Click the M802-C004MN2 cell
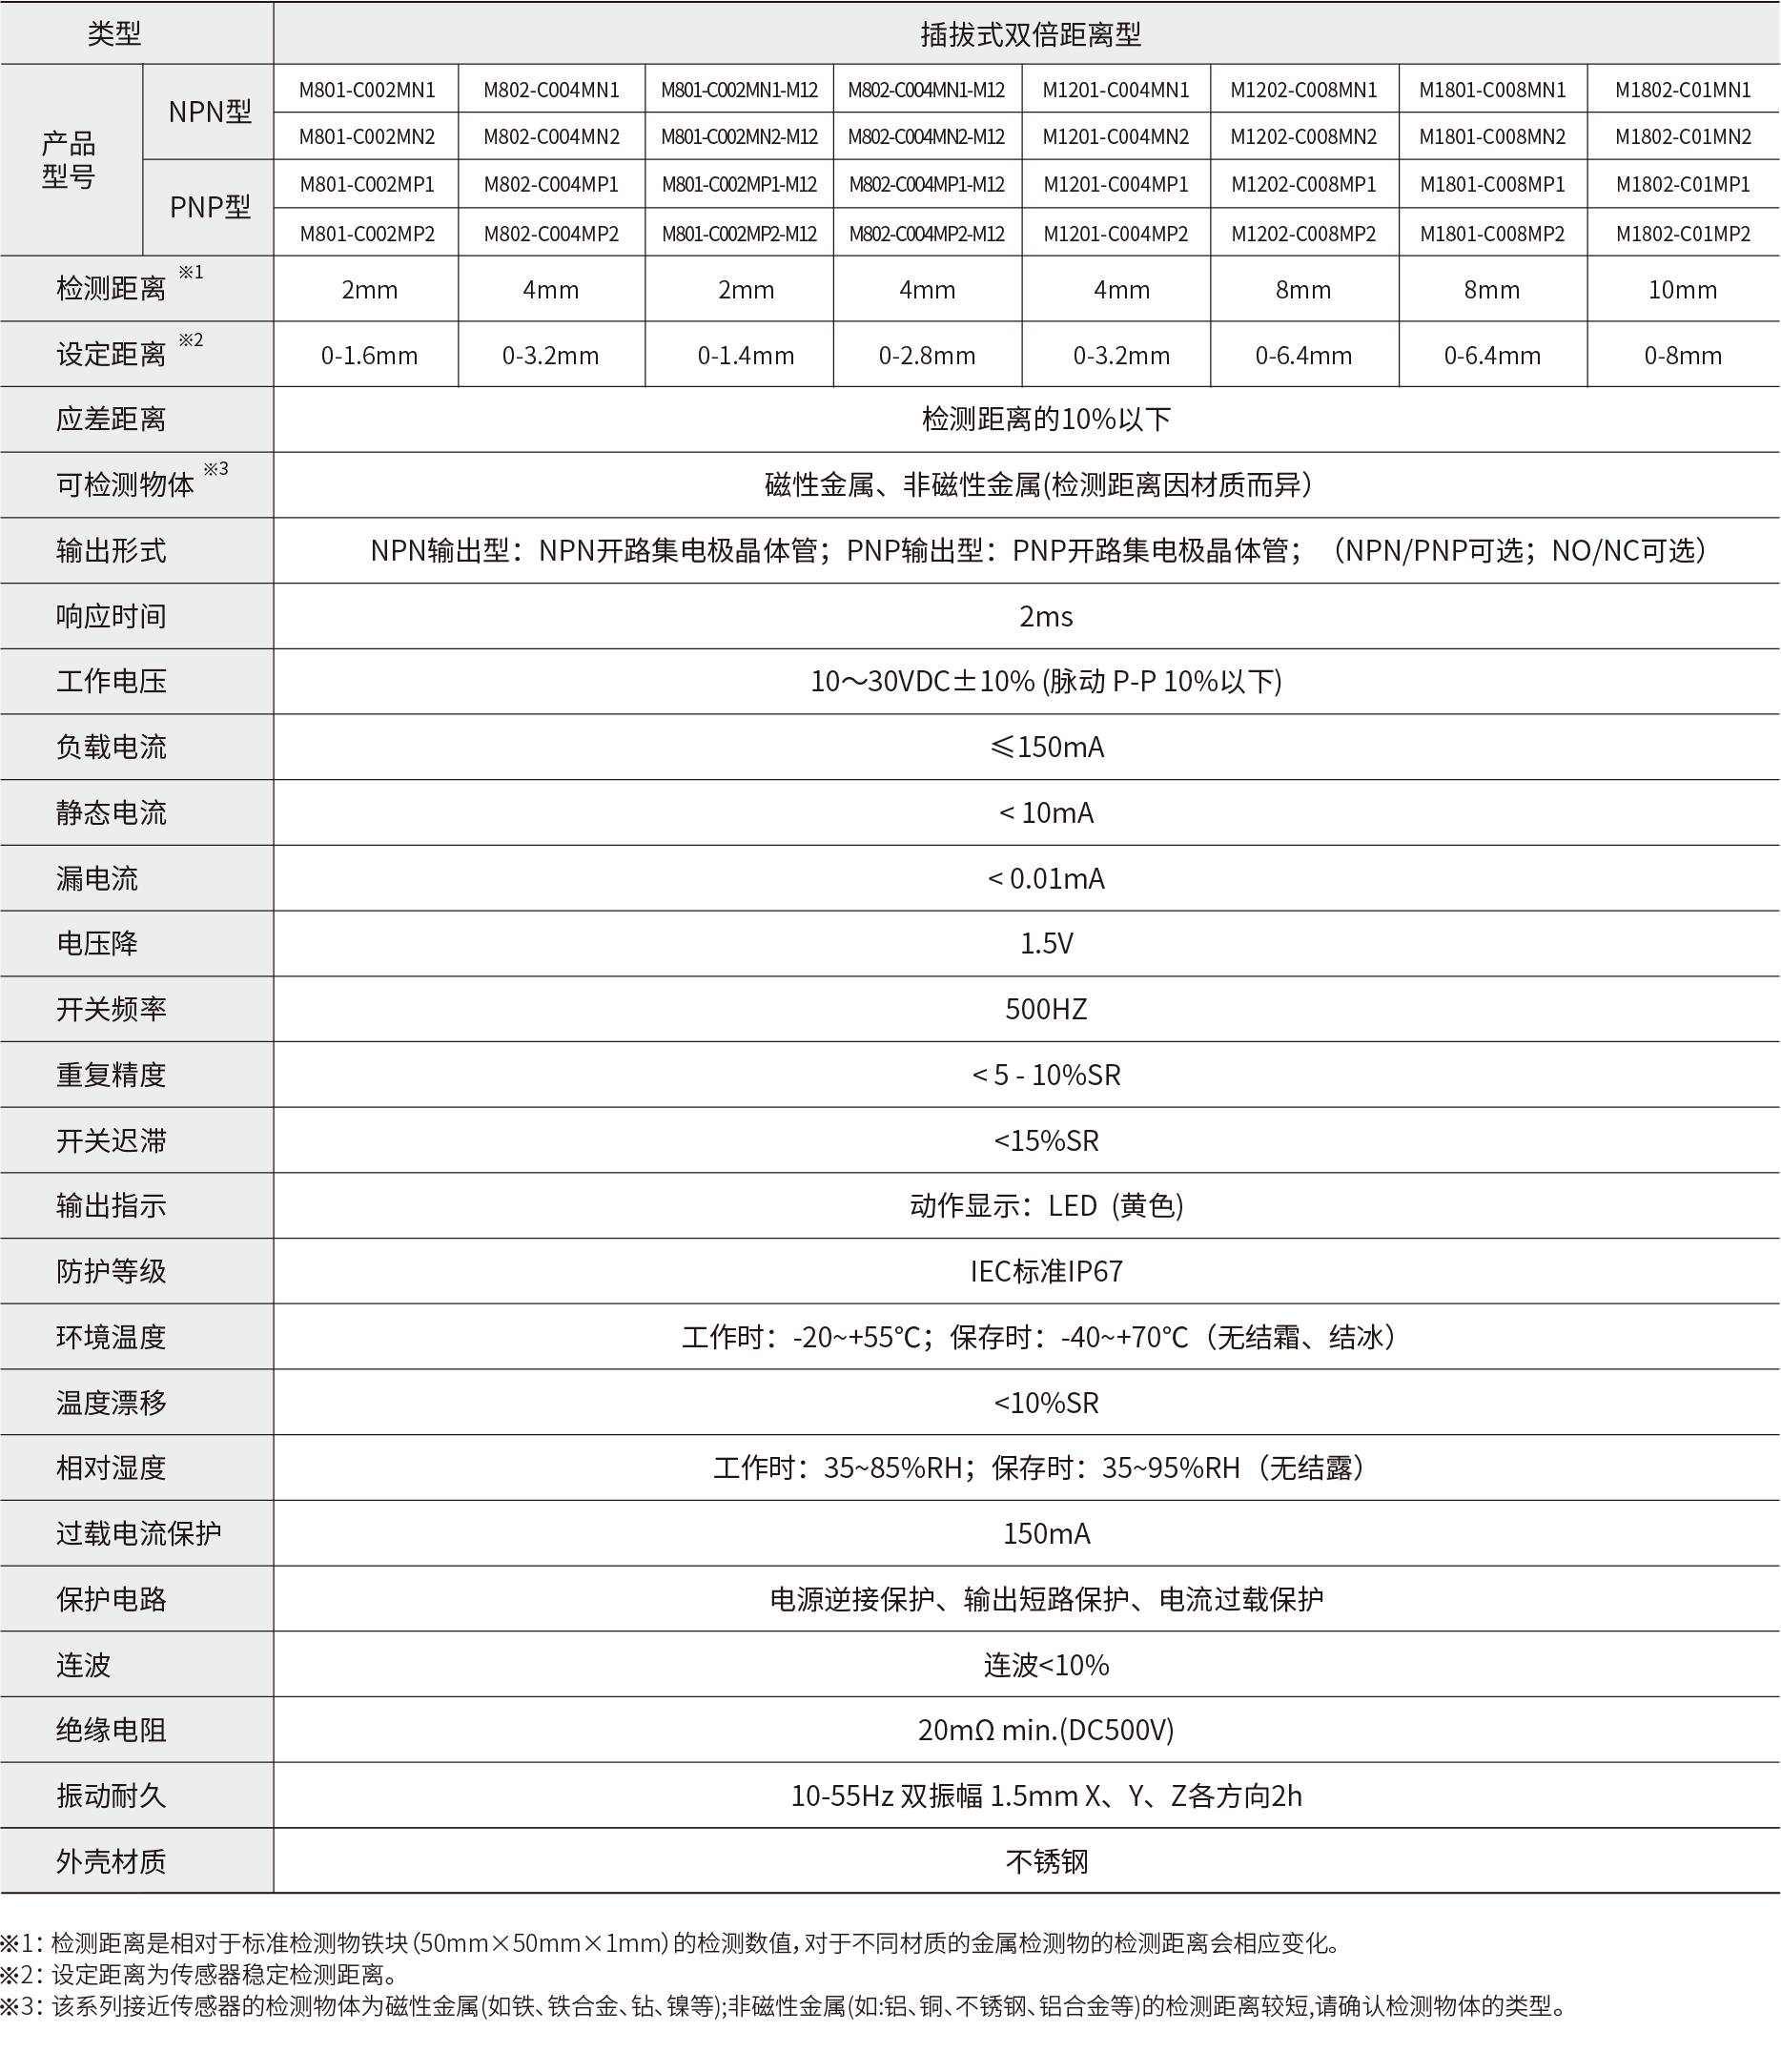Viewport: 1781px width, 2072px height. tap(551, 137)
